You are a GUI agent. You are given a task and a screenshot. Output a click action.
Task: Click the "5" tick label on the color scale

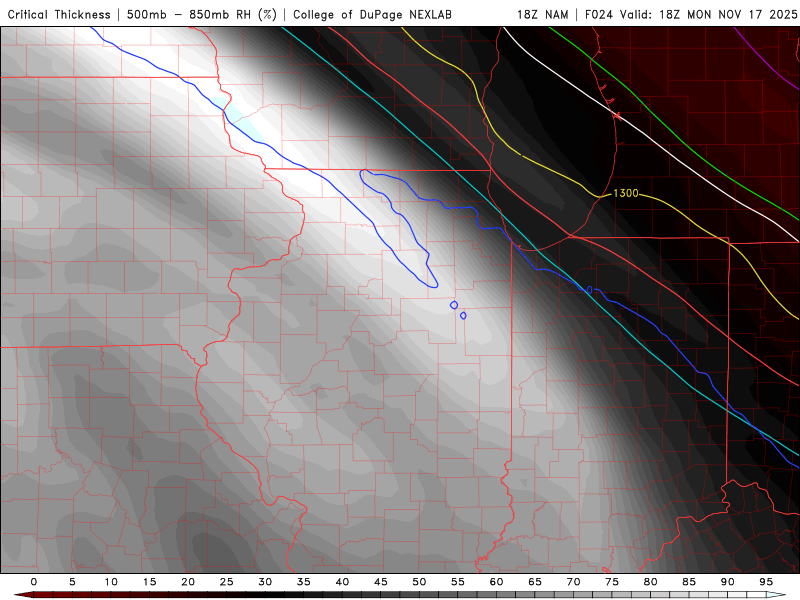tap(72, 582)
